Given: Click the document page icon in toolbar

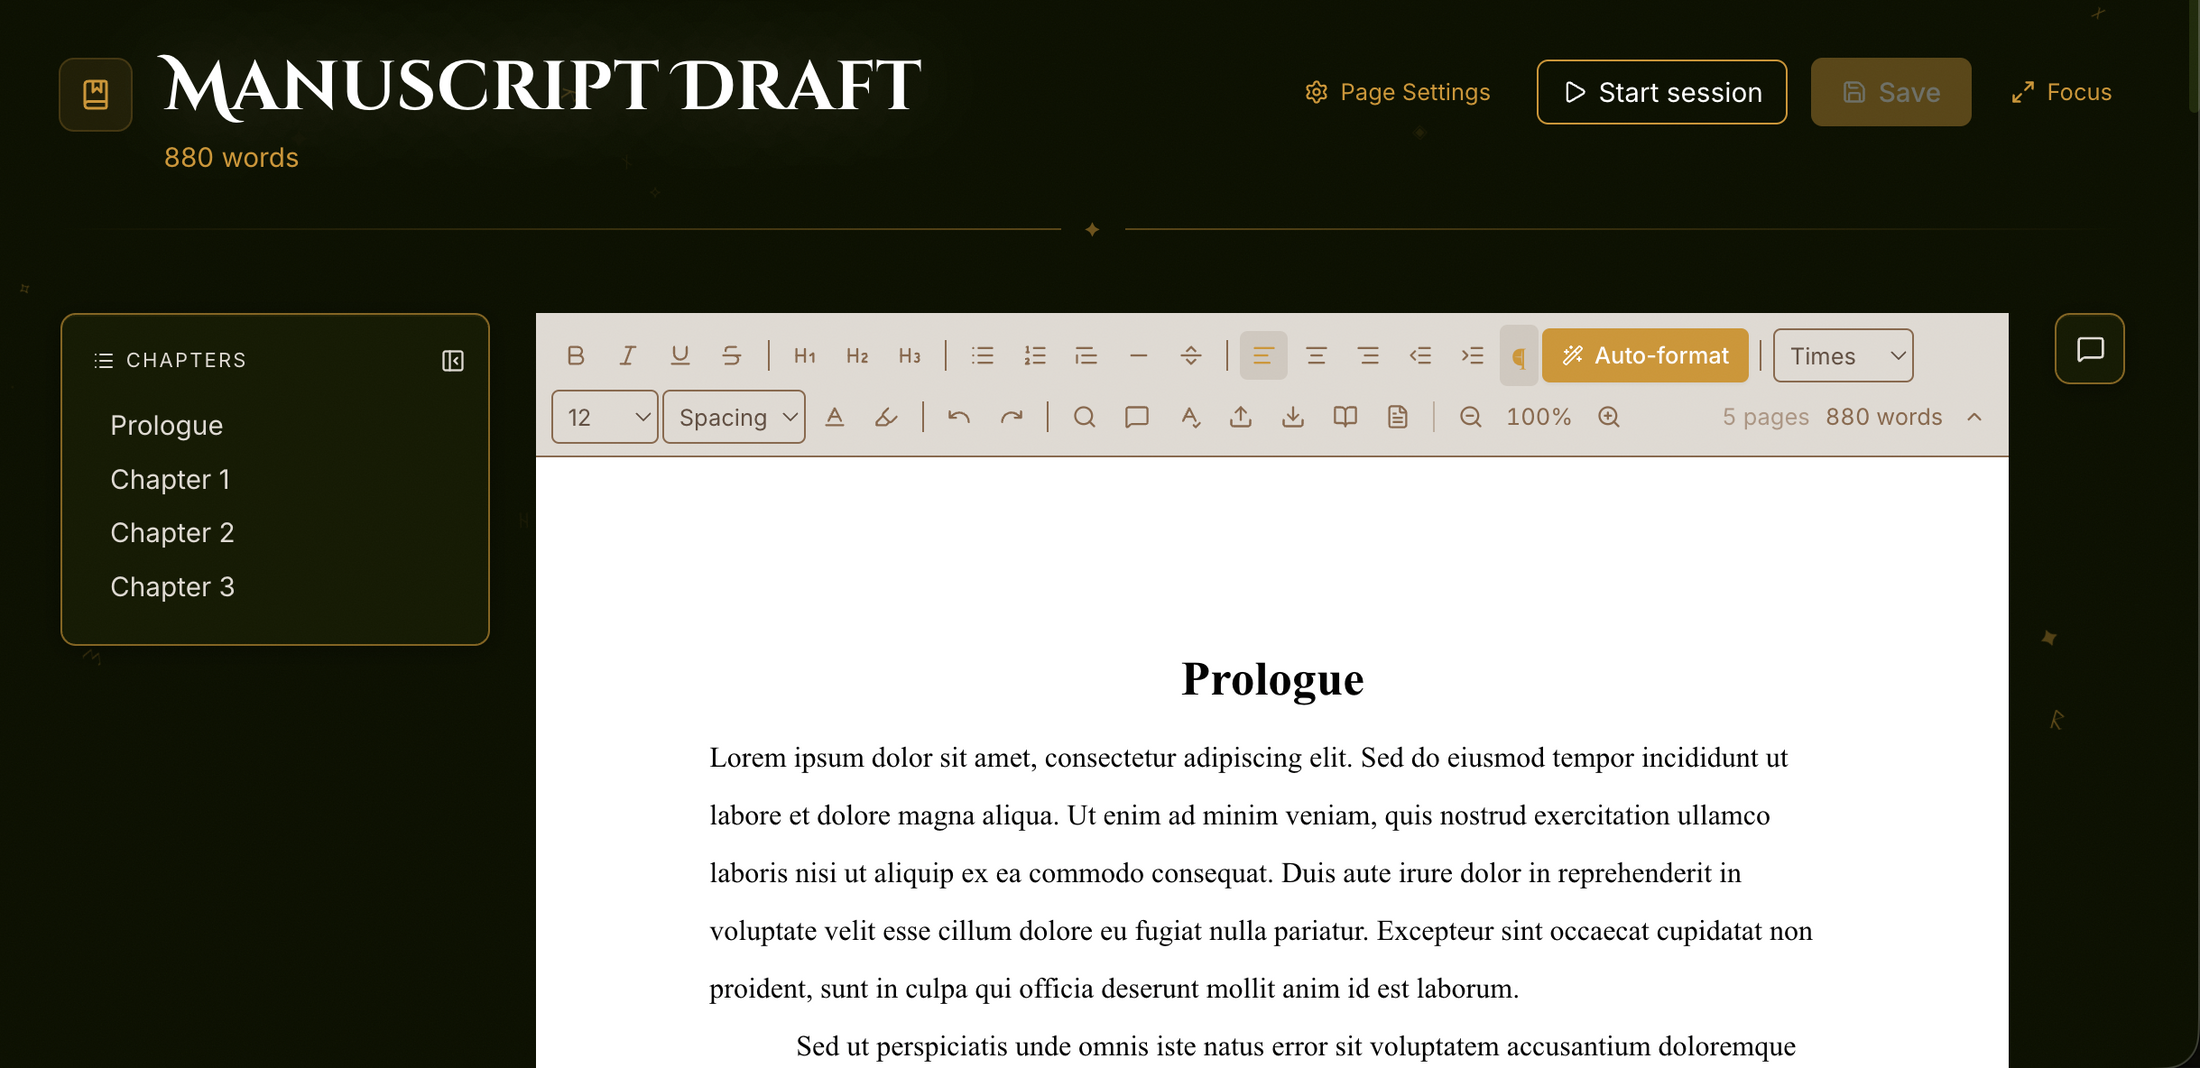Looking at the screenshot, I should tap(1398, 417).
